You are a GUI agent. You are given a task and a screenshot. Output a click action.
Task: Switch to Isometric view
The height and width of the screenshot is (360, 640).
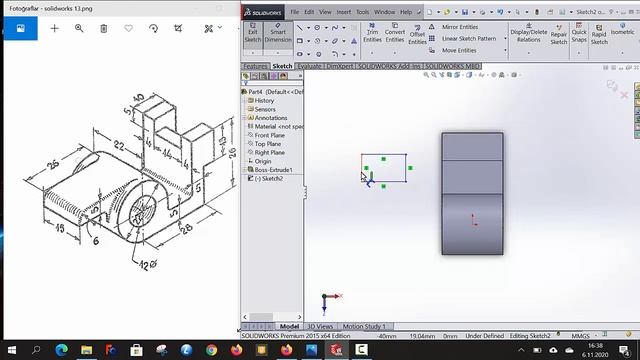tap(622, 29)
